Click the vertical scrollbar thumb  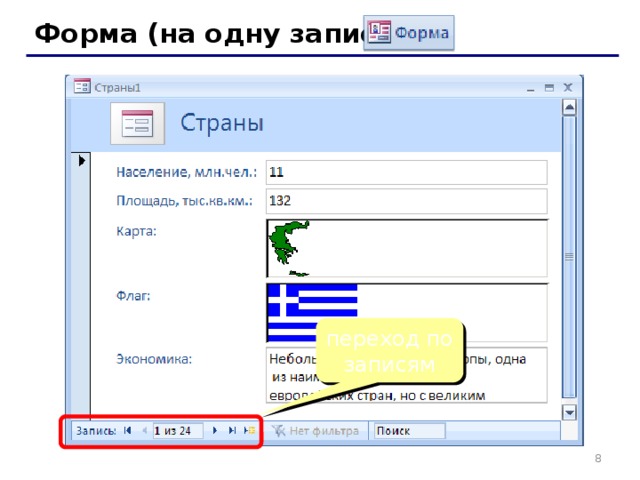tap(569, 256)
